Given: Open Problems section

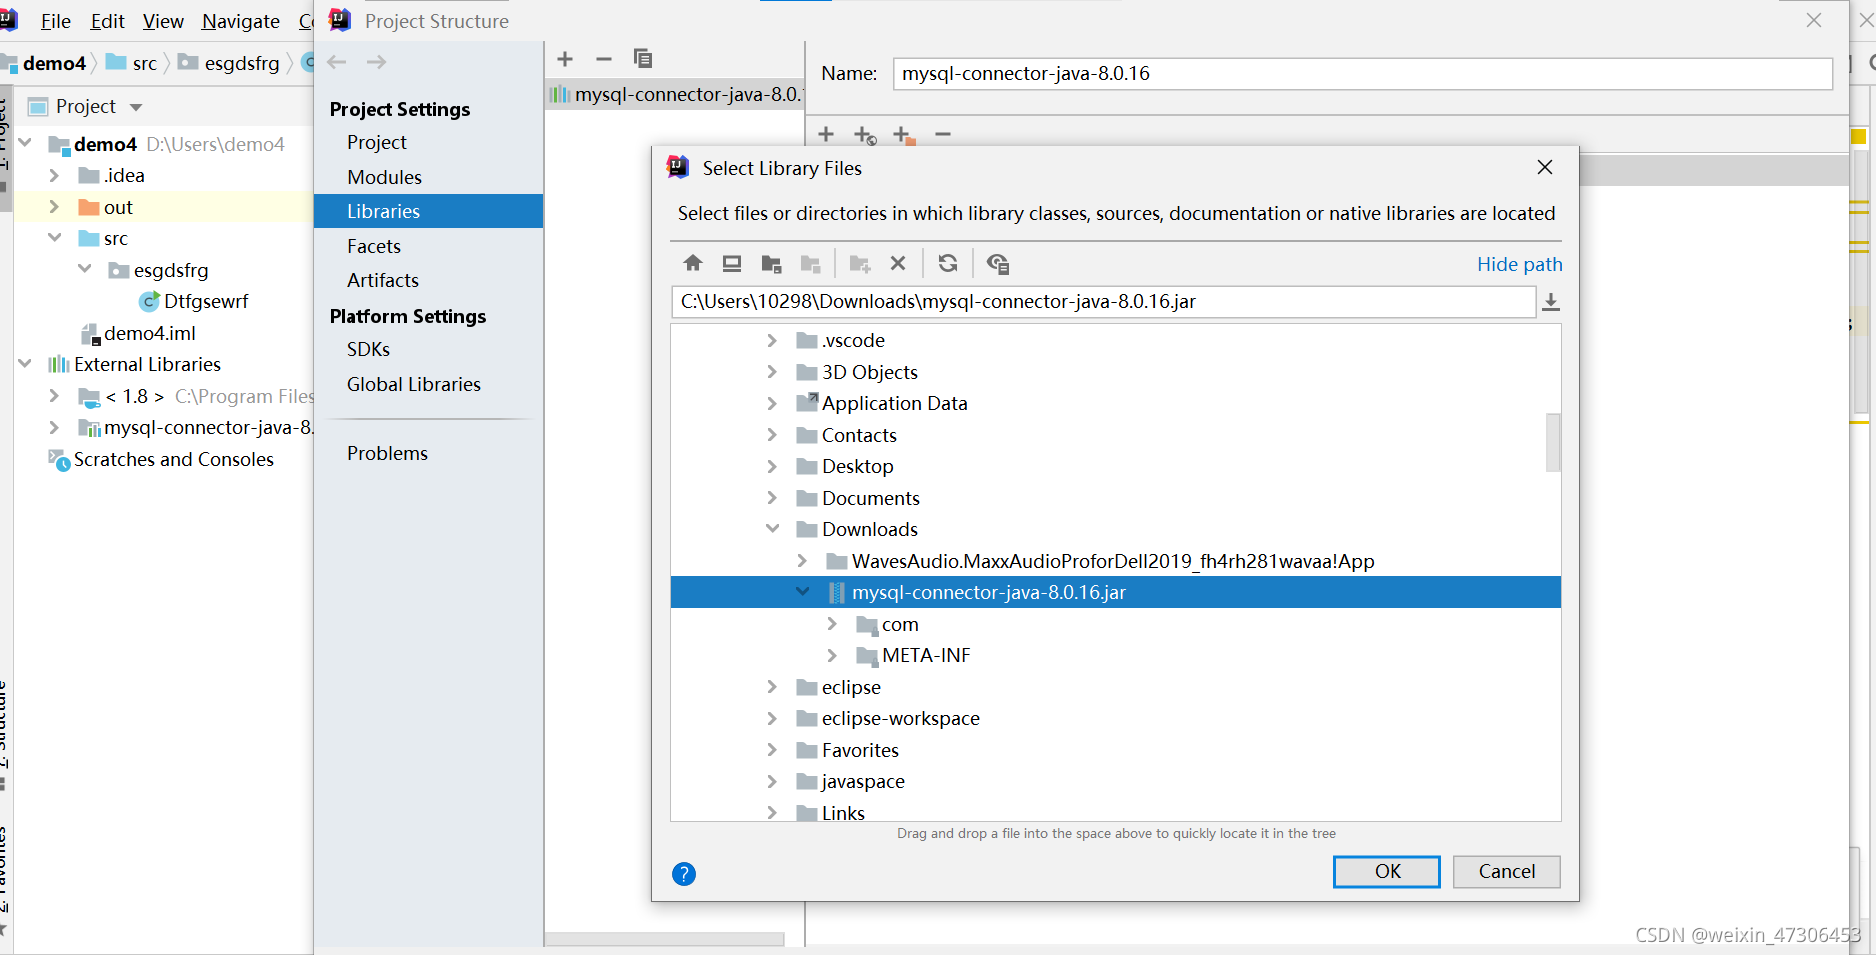Looking at the screenshot, I should point(387,453).
